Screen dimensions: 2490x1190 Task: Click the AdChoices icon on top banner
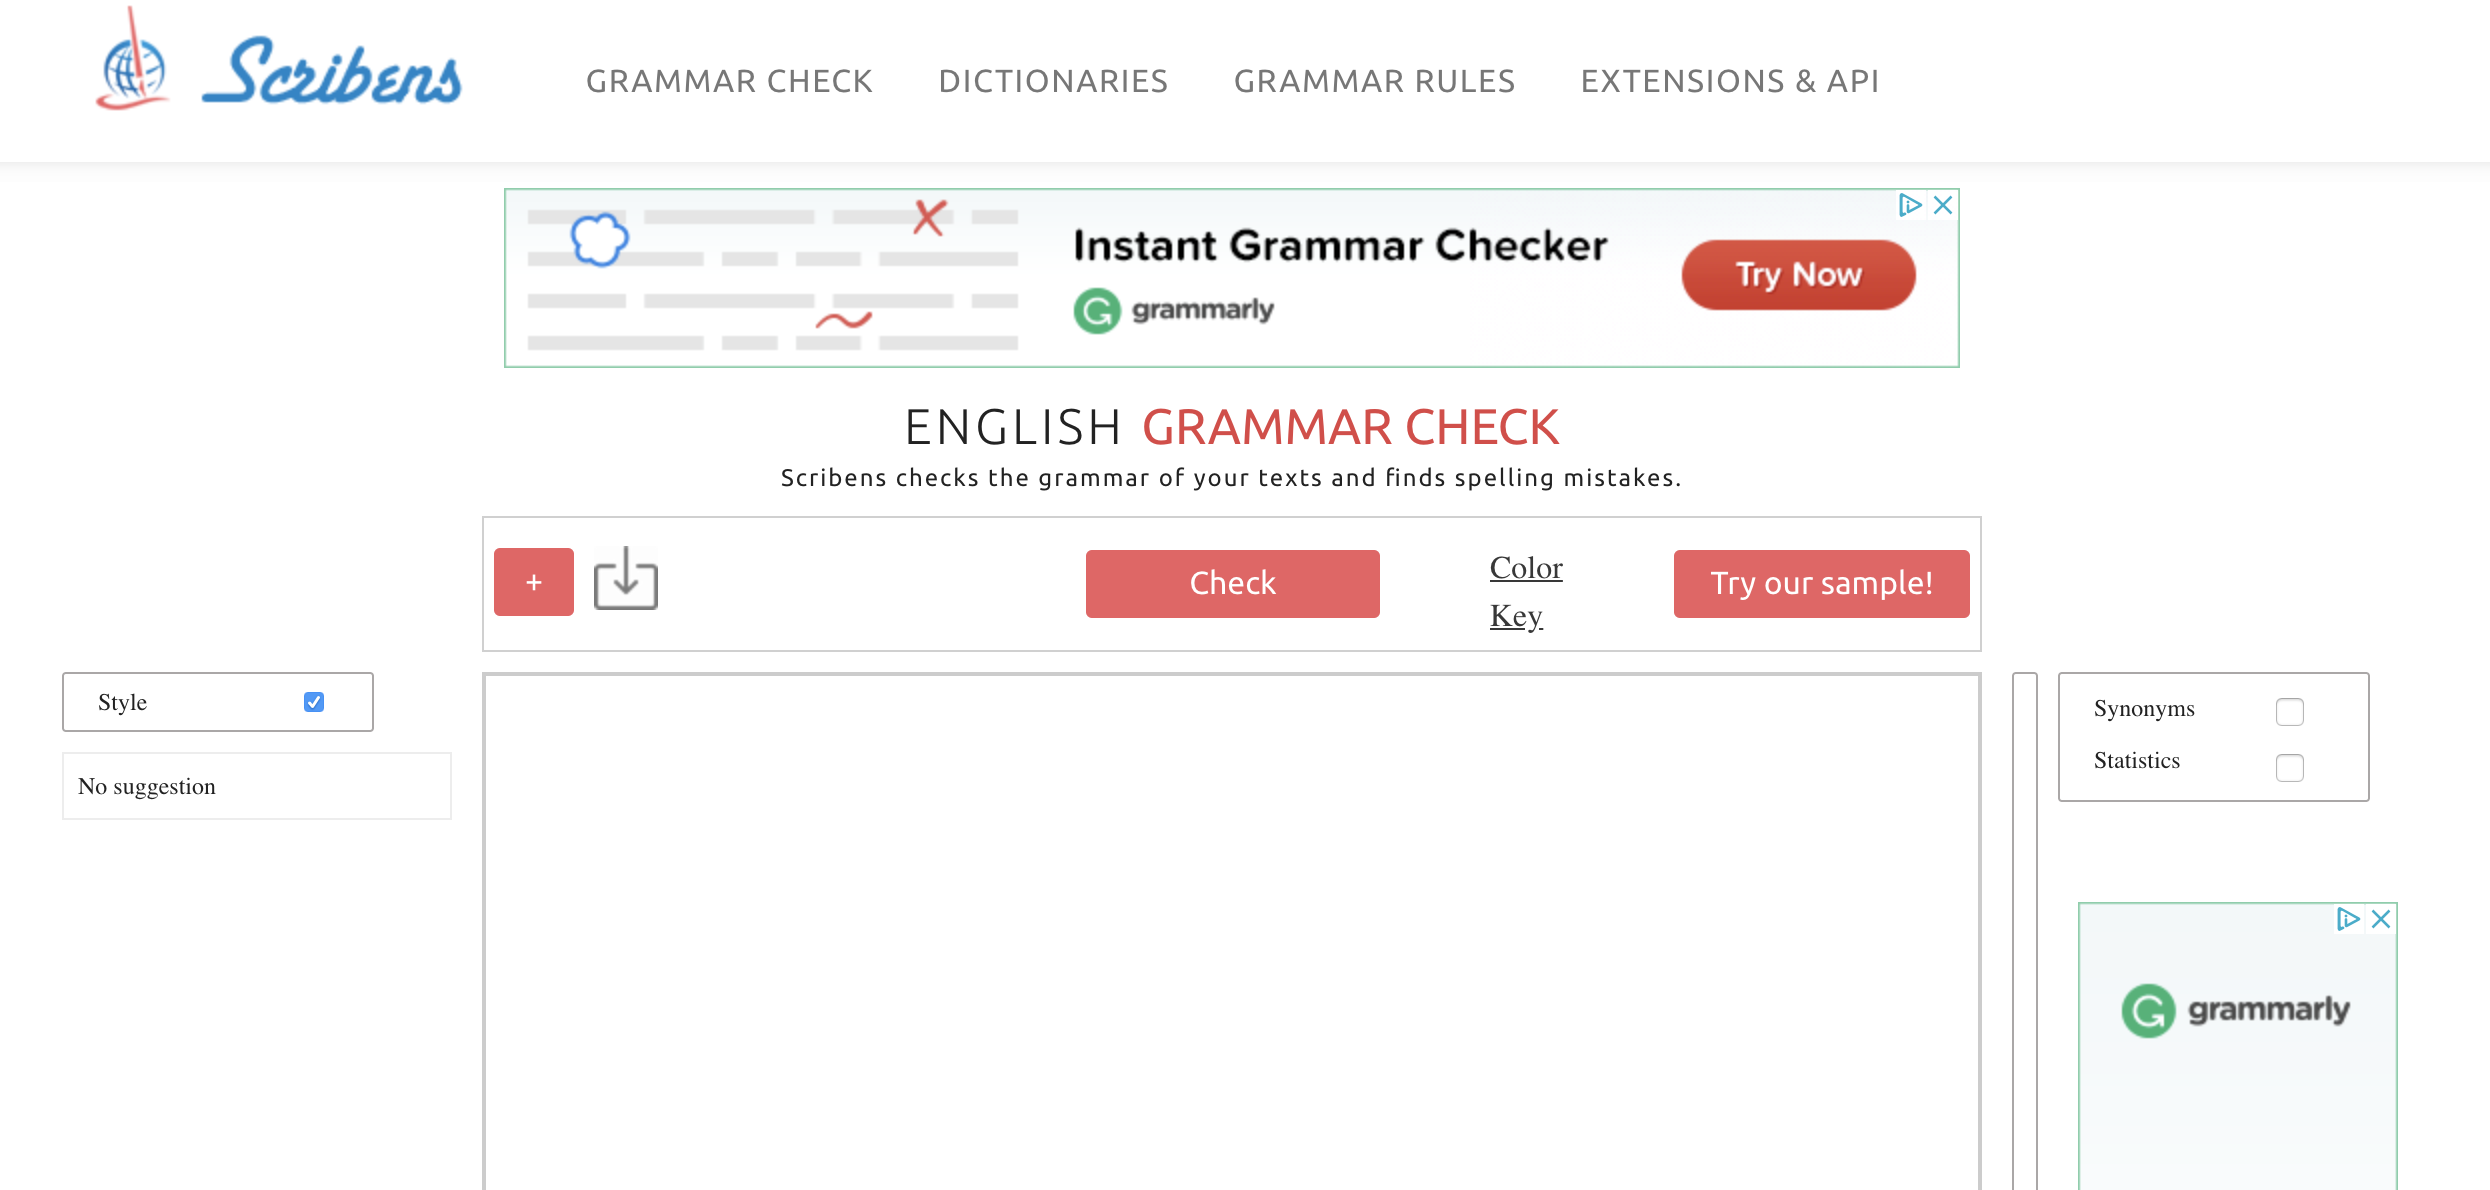click(x=1910, y=205)
